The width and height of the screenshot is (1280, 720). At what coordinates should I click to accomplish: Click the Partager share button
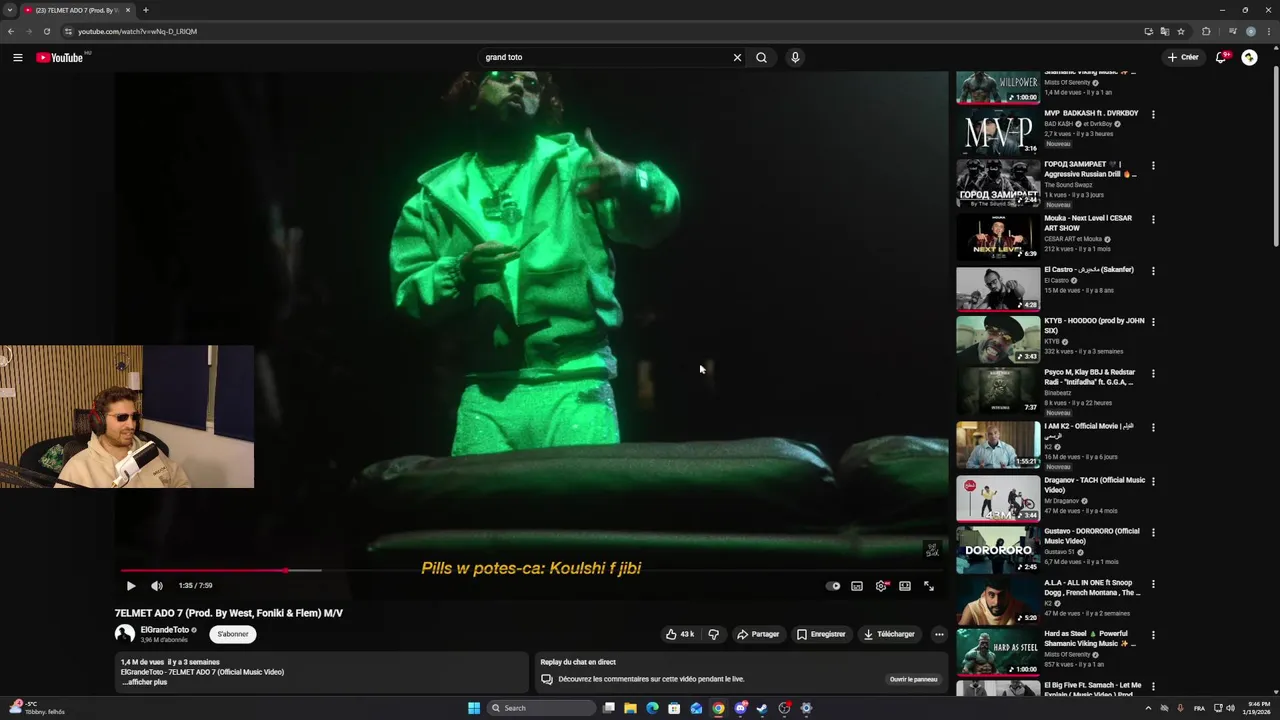758,634
